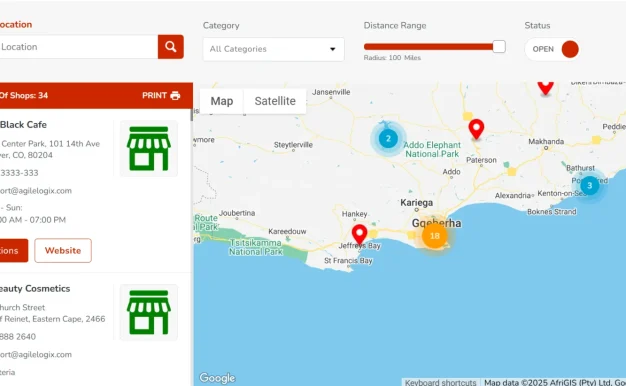The image size is (626, 386).
Task: Click the Distance Range slider handle
Action: 499,47
